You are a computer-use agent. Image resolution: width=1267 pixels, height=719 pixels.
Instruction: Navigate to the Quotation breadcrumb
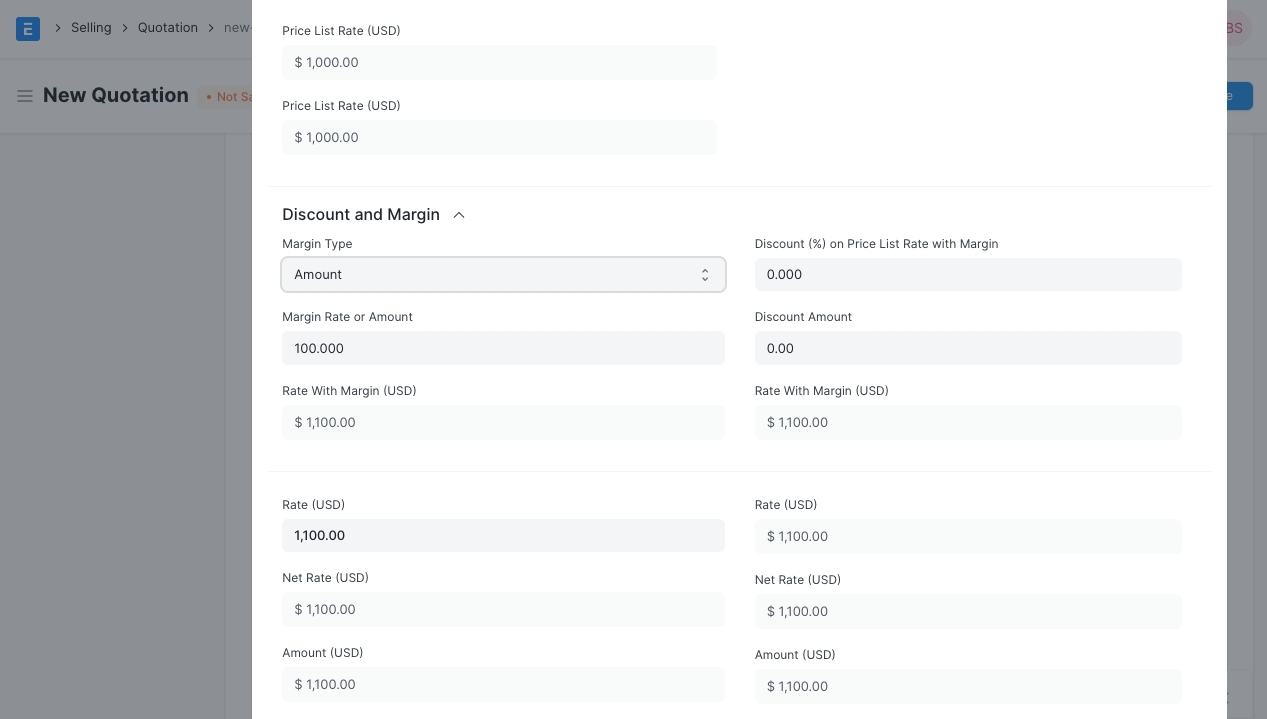[168, 28]
